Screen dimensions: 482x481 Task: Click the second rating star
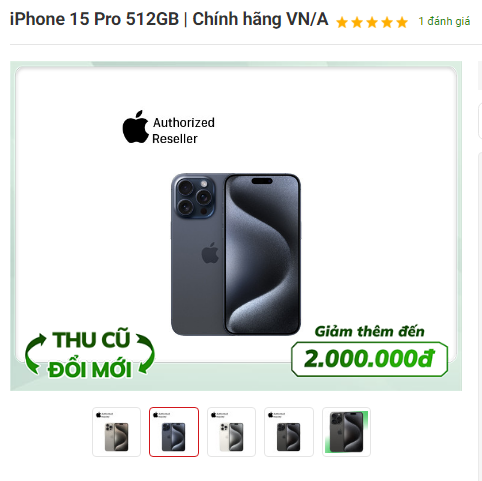pyautogui.click(x=357, y=22)
